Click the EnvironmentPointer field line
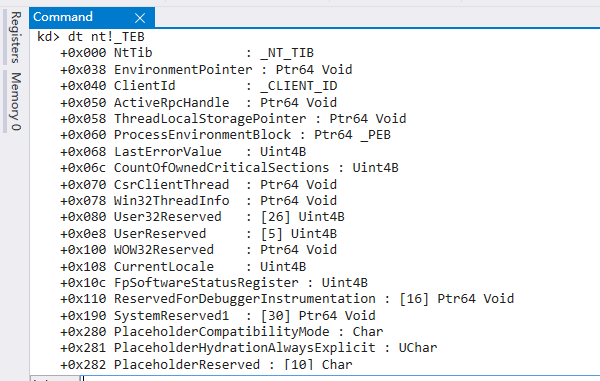Screen dimensions: 600x381 tap(206, 70)
